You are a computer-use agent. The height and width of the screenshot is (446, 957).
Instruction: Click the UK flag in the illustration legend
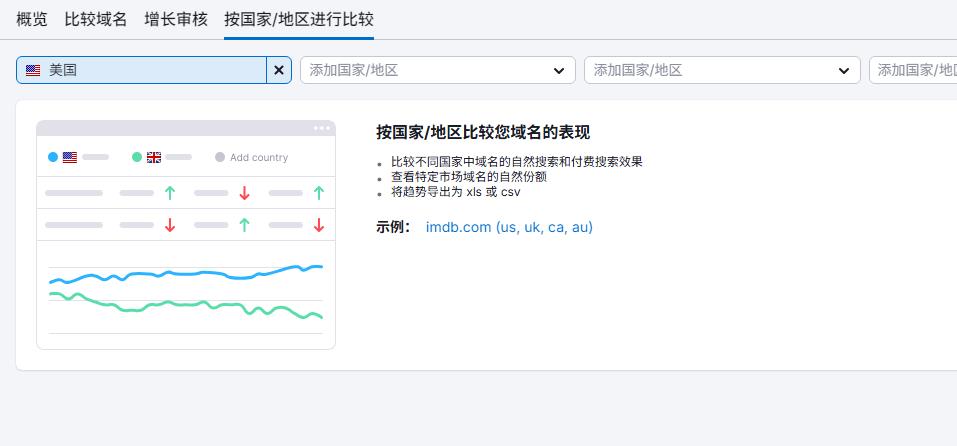(154, 157)
